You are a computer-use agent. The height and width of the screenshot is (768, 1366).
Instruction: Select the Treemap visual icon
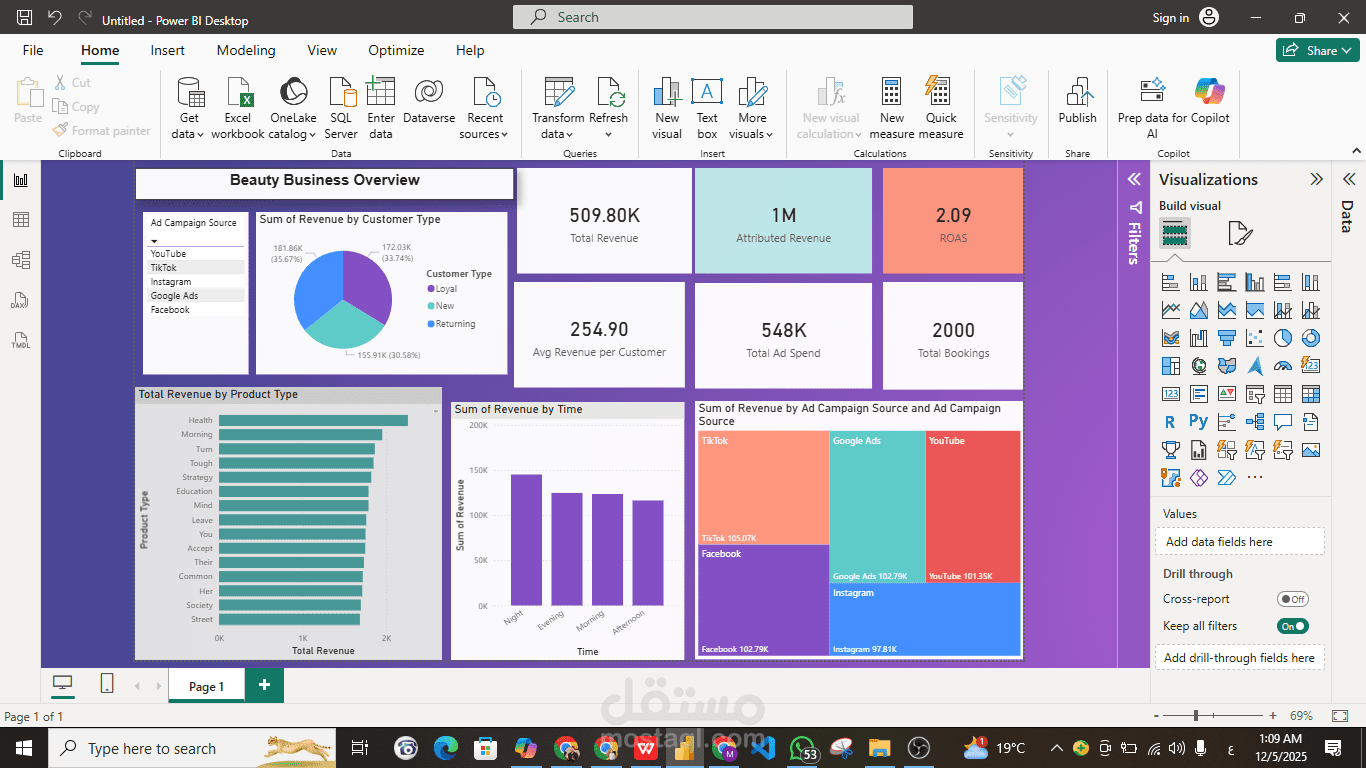1170,366
